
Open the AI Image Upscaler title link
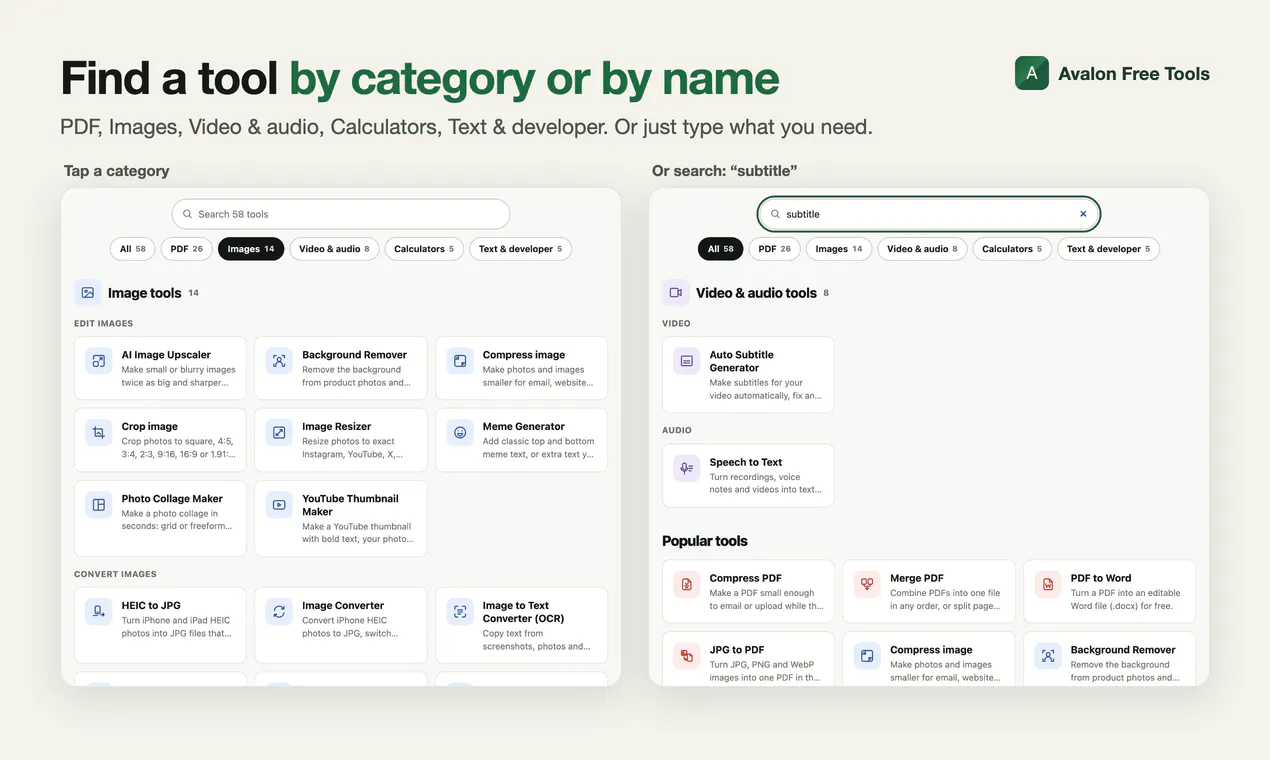pos(166,355)
